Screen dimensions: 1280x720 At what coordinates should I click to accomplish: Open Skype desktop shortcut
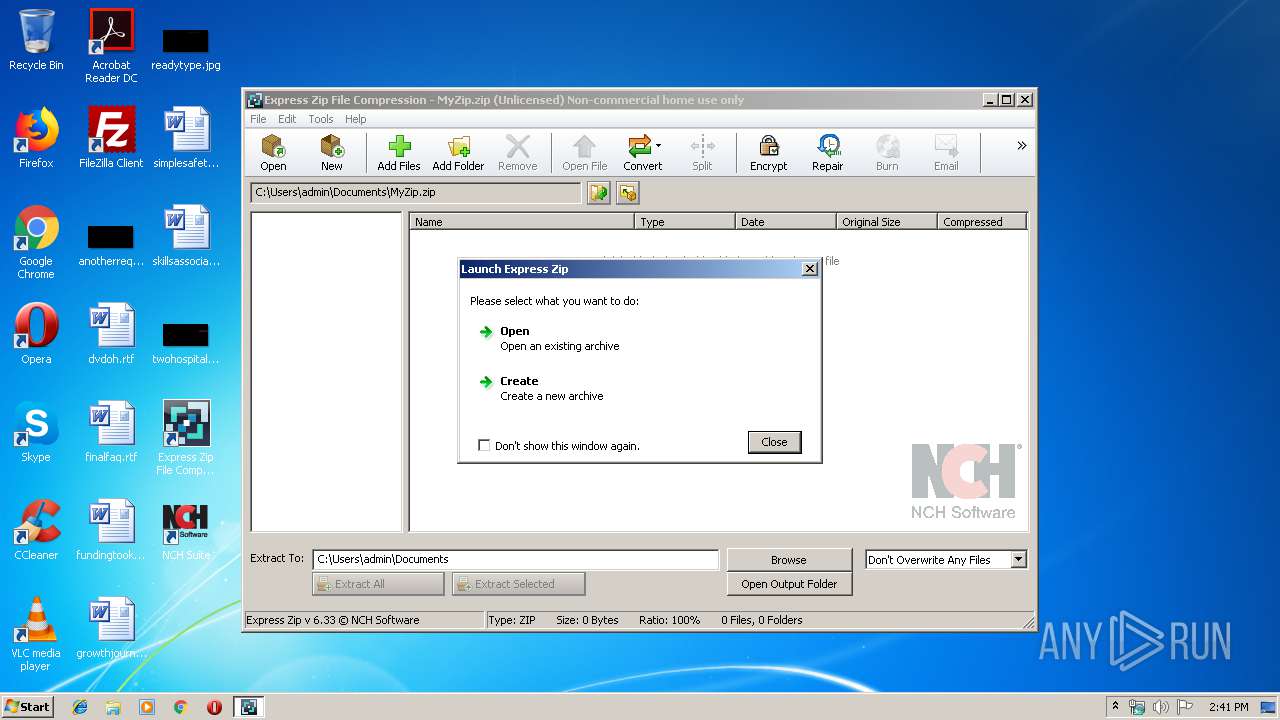click(x=36, y=432)
